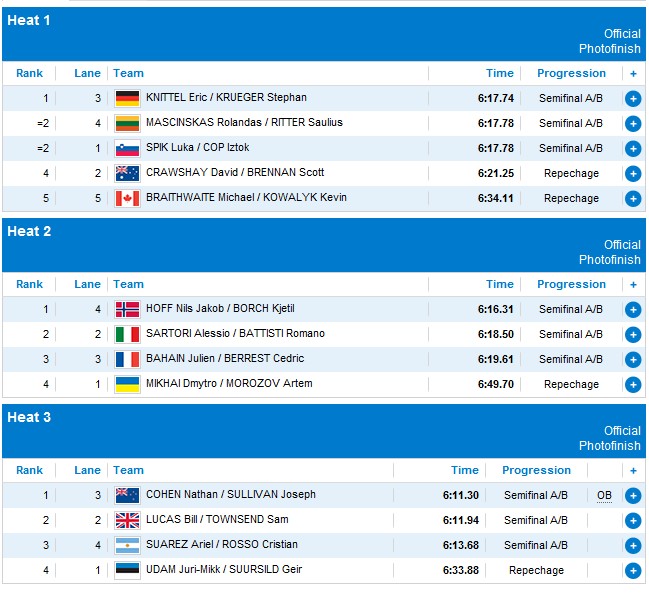This screenshot has height=597, width=649.
Task: Click the plus icon for BRAITHWAITE / KOWALYK
Action: coord(632,198)
